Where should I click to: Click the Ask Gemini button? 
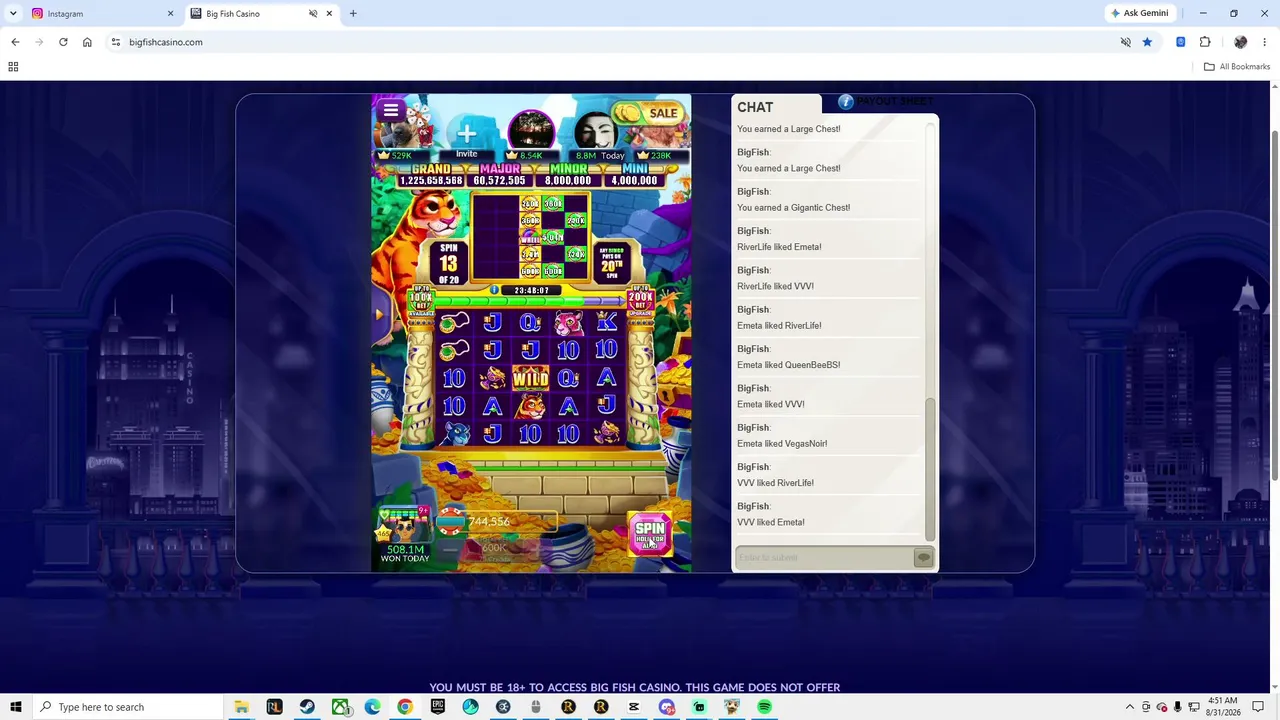pos(1139,14)
